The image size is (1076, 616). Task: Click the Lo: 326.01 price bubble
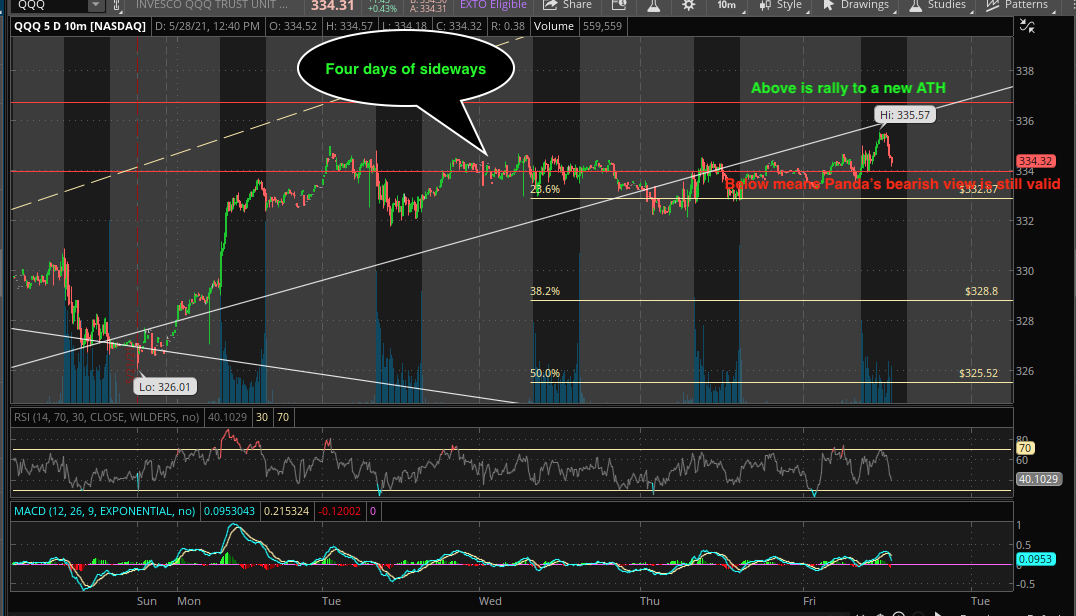165,387
